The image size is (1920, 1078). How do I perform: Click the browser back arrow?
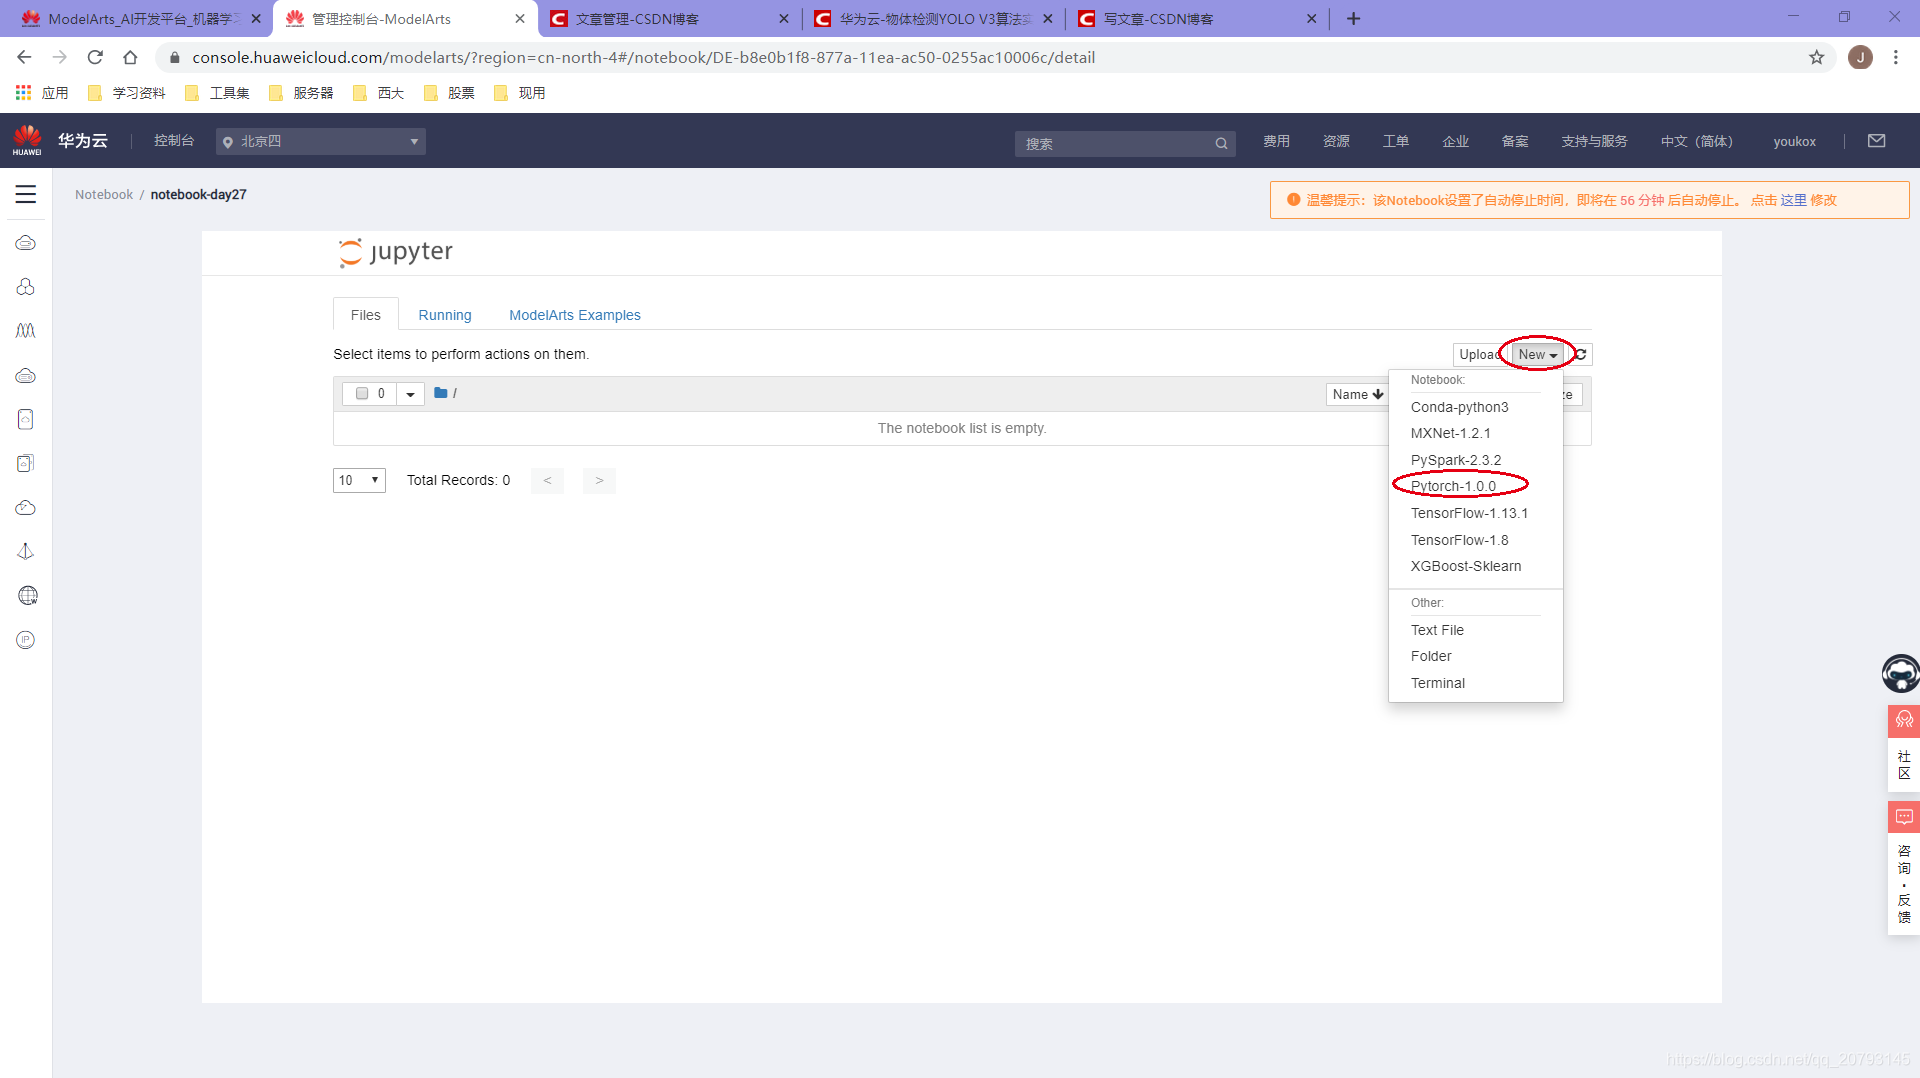[x=24, y=57]
